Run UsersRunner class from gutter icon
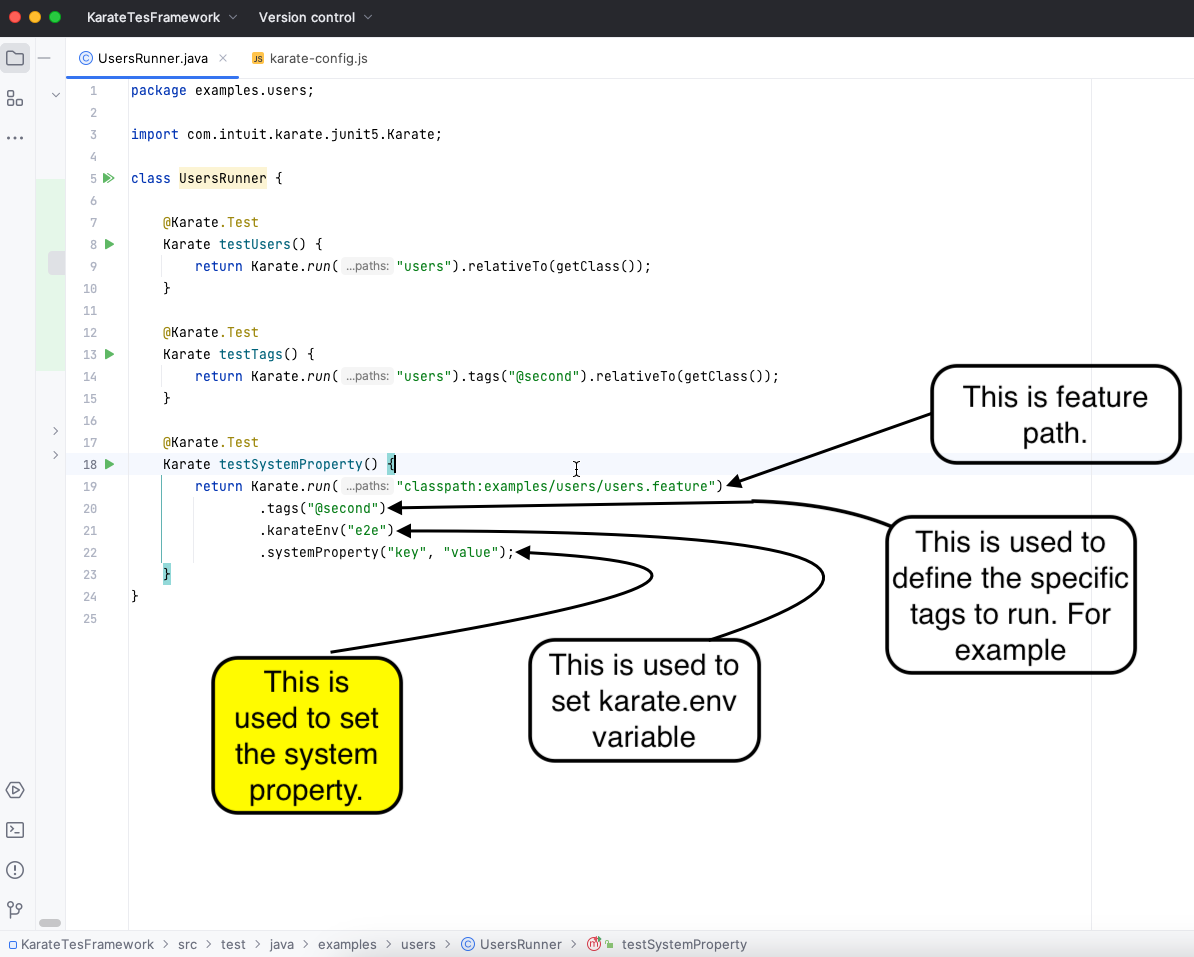Screen dimensions: 1194x957 pyautogui.click(x=109, y=178)
